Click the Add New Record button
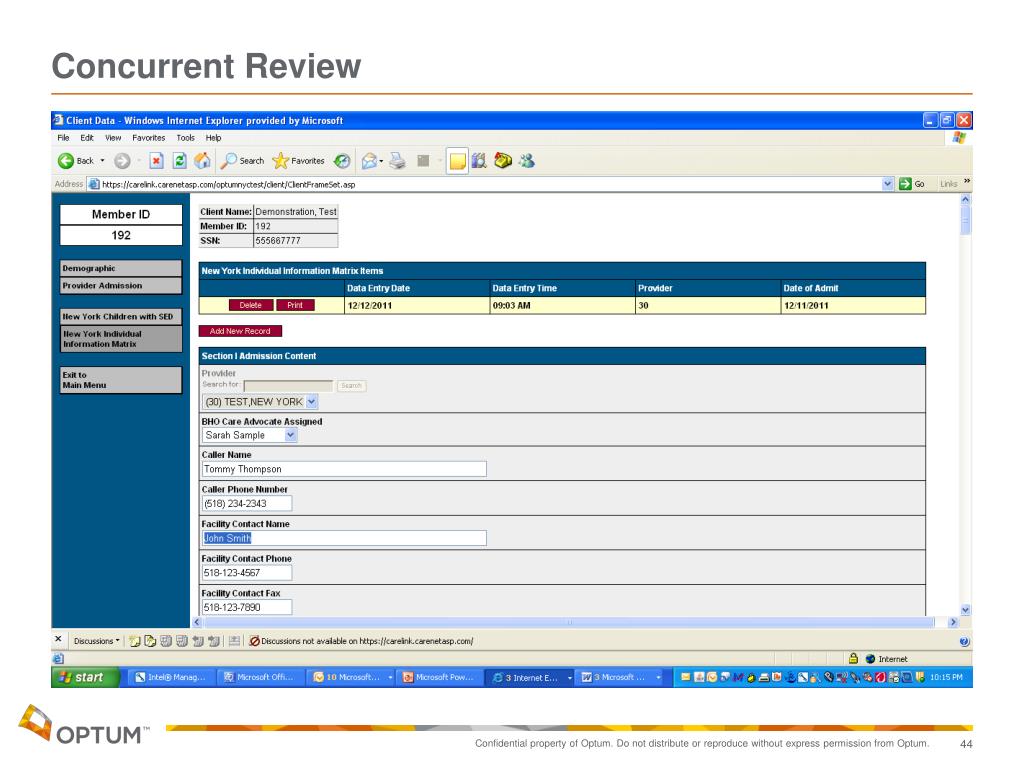The image size is (1024, 768). 240,331
